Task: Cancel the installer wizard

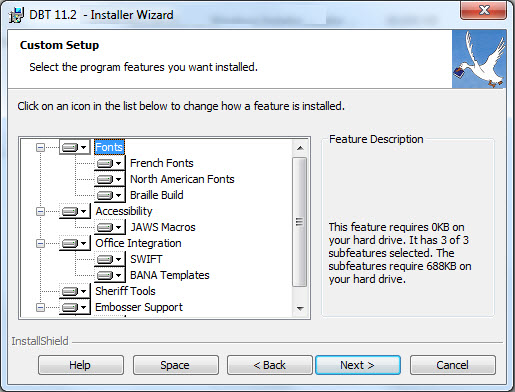Action: tap(453, 365)
